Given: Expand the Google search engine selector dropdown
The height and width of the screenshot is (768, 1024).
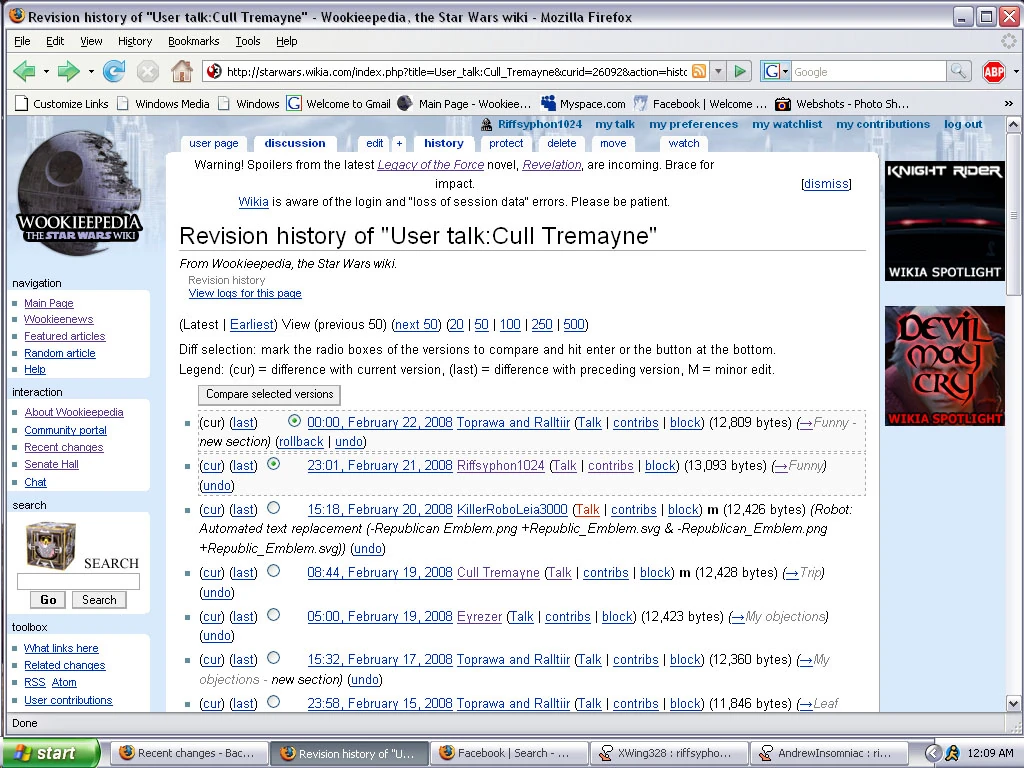Looking at the screenshot, I should (x=776, y=71).
